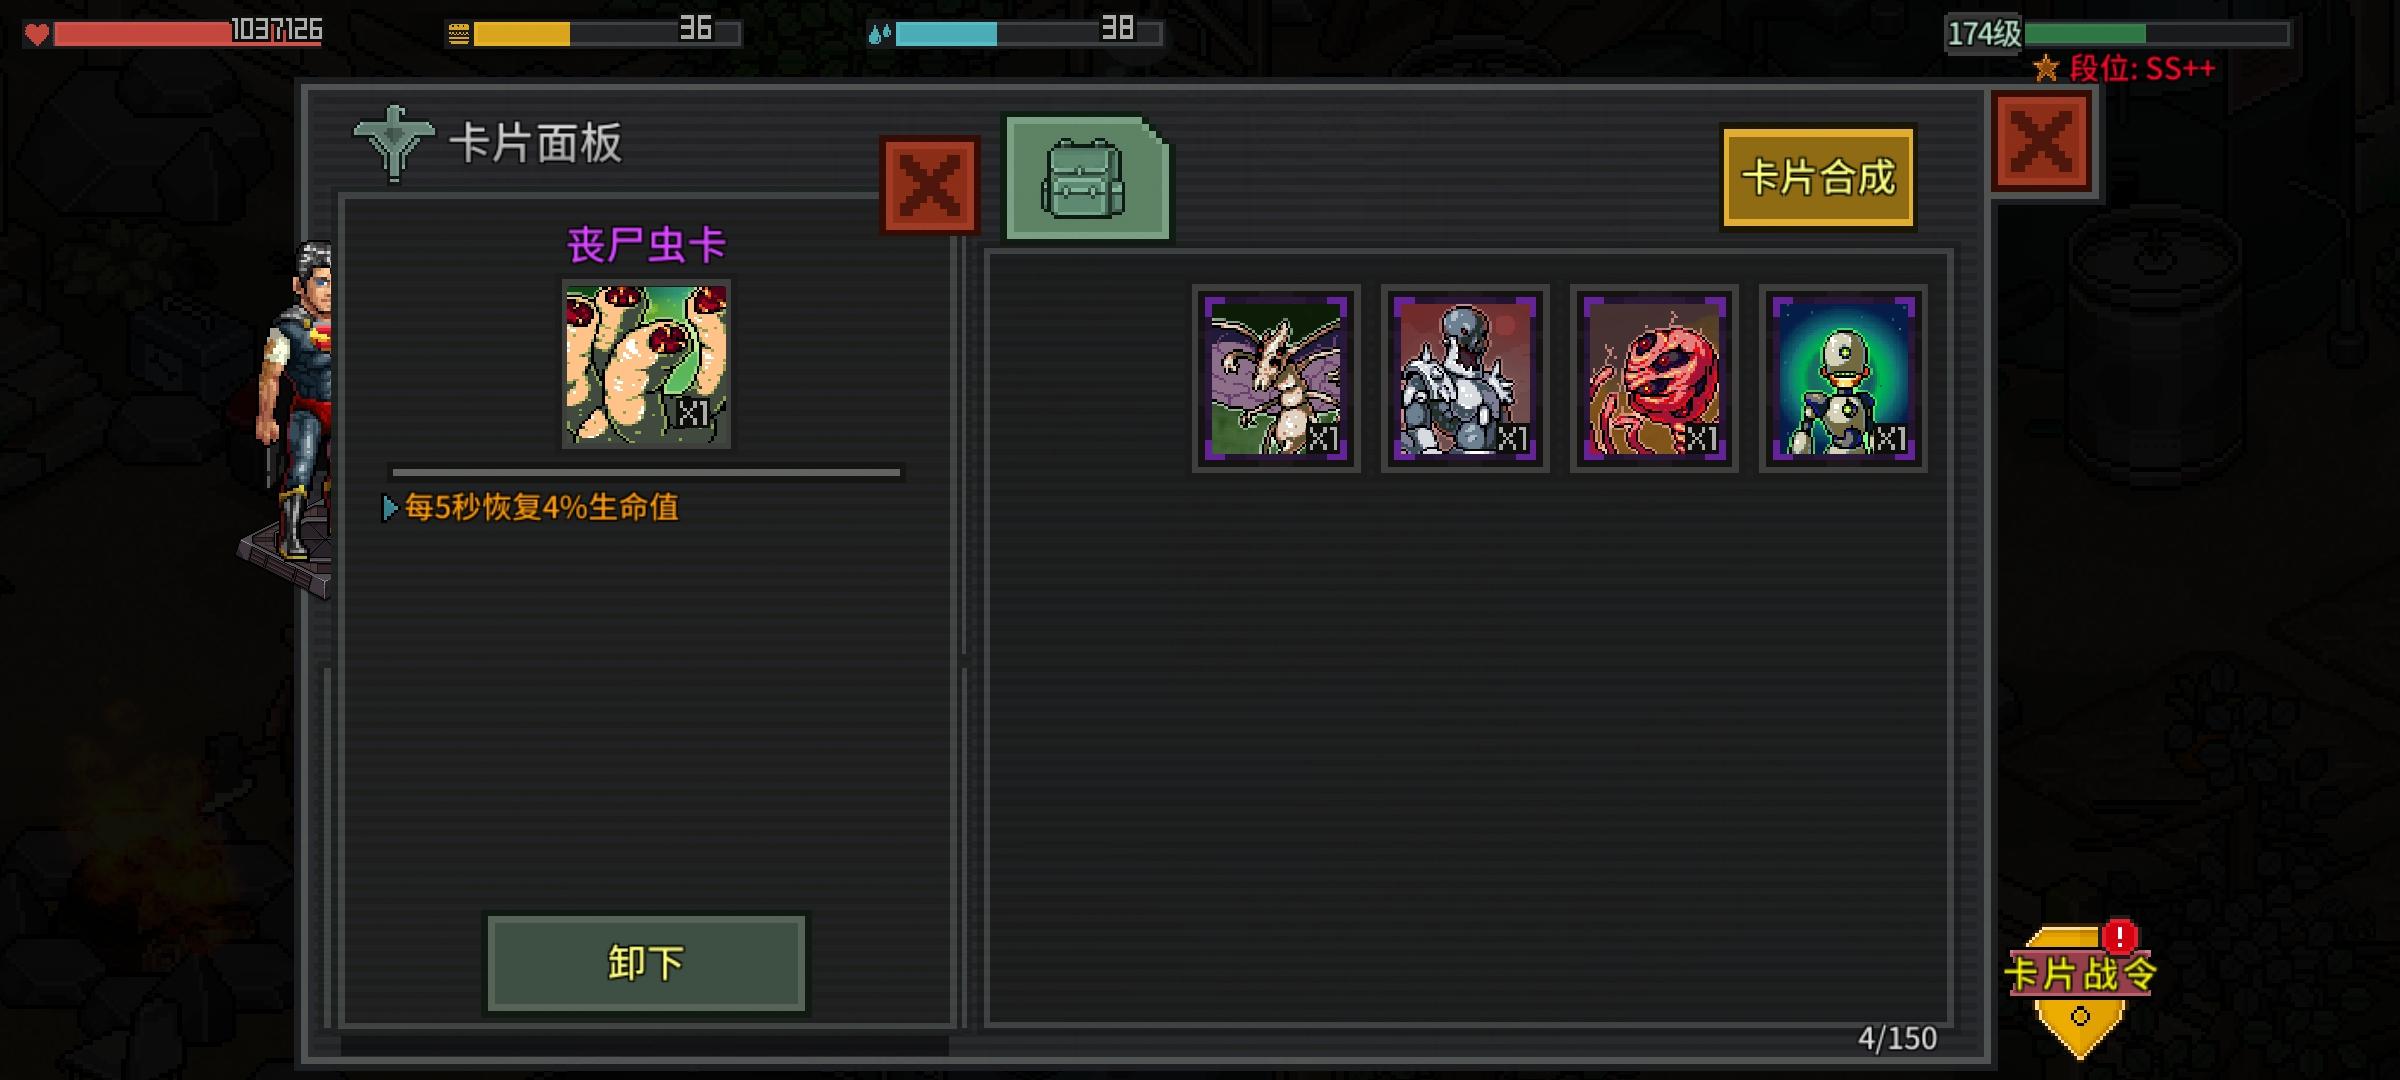Unequip card with 卸下 button
The image size is (2400, 1080).
click(x=646, y=963)
